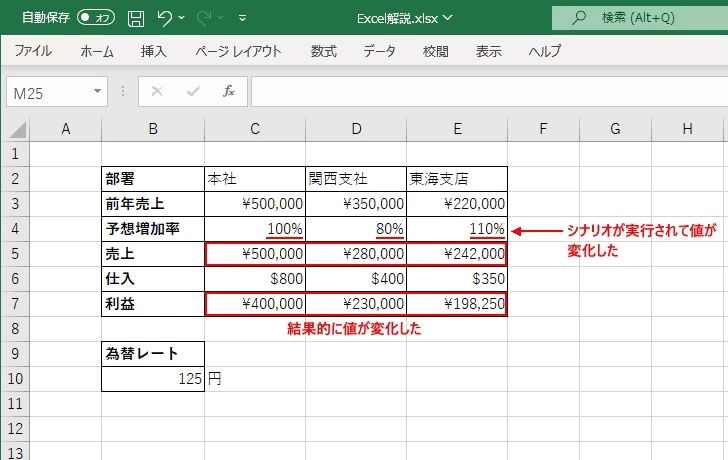728x460 pixels.
Task: Click cell ¥280,000
Action: [356, 254]
